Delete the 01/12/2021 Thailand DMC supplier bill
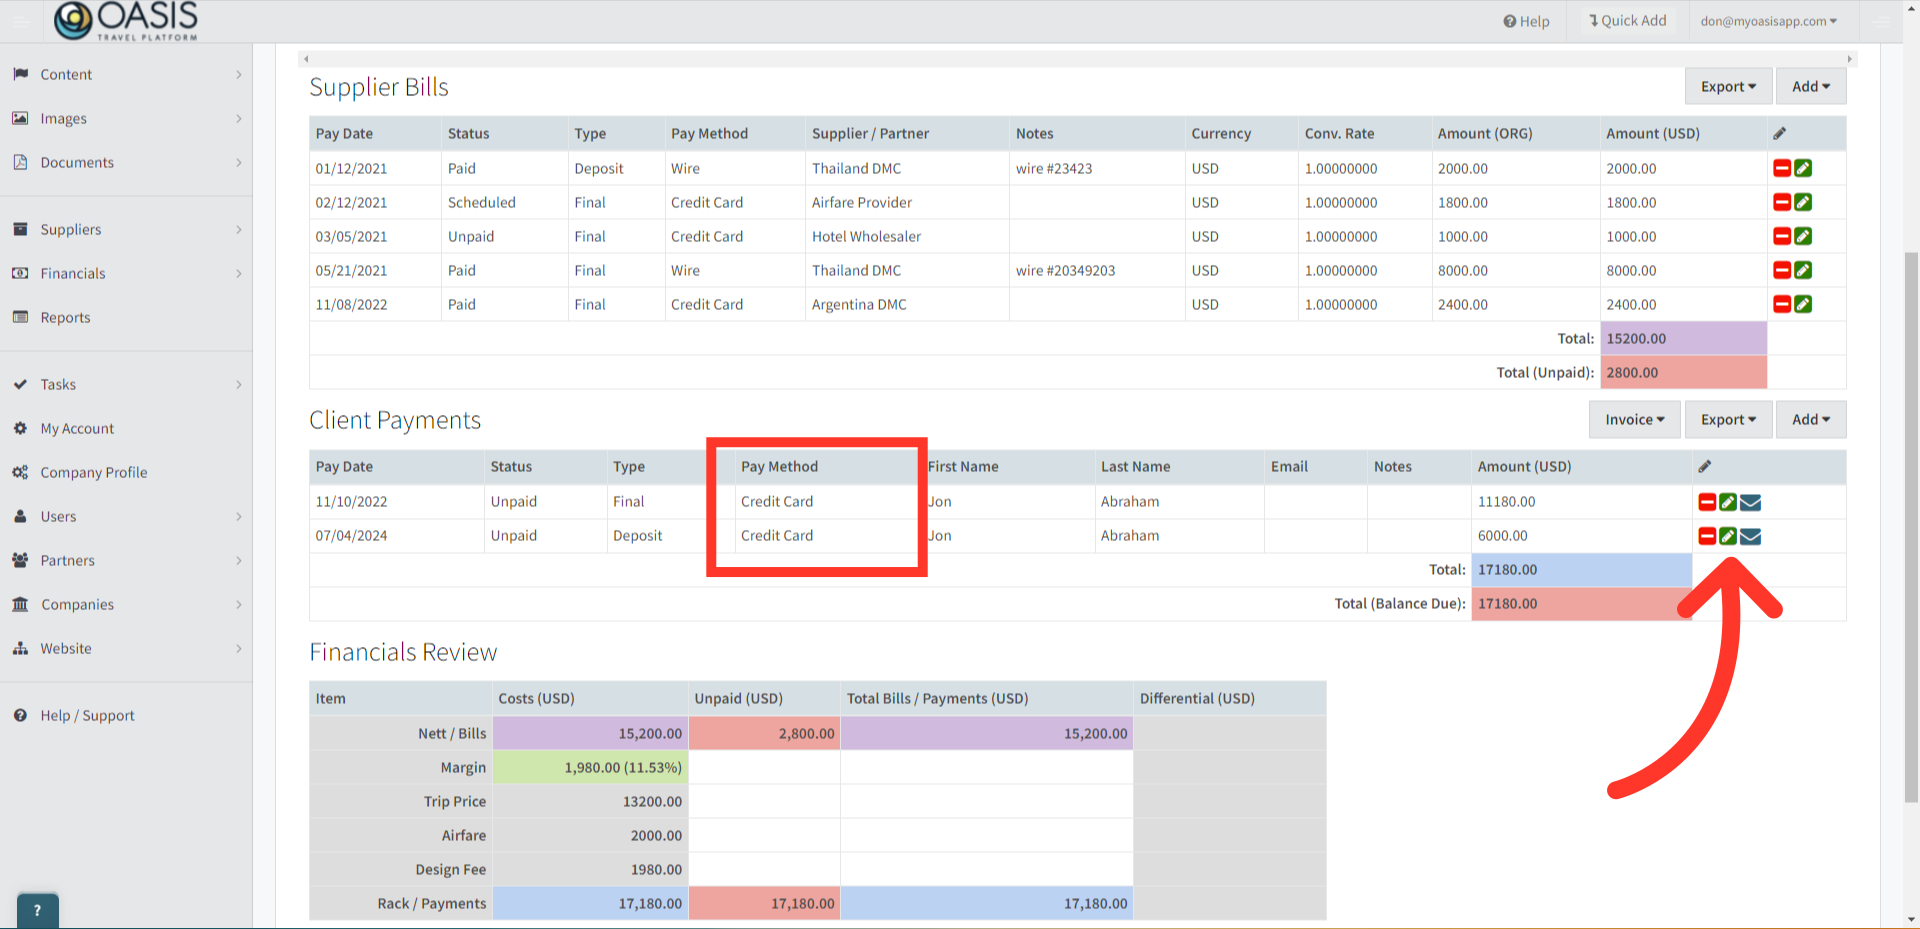The image size is (1920, 929). click(1781, 168)
